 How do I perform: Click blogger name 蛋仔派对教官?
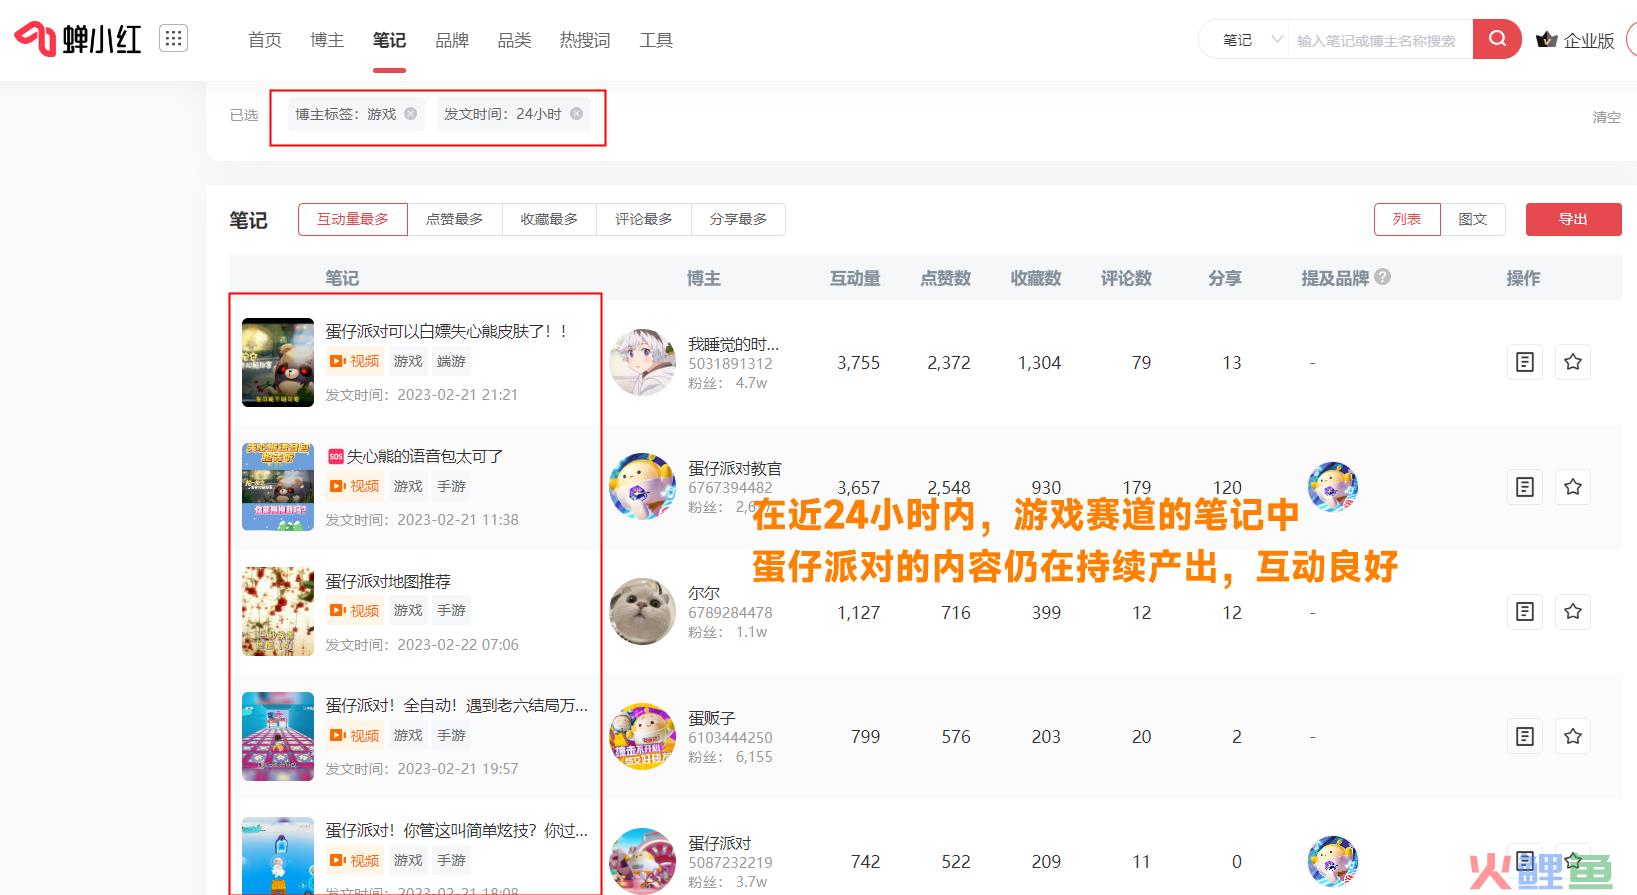pyautogui.click(x=735, y=468)
